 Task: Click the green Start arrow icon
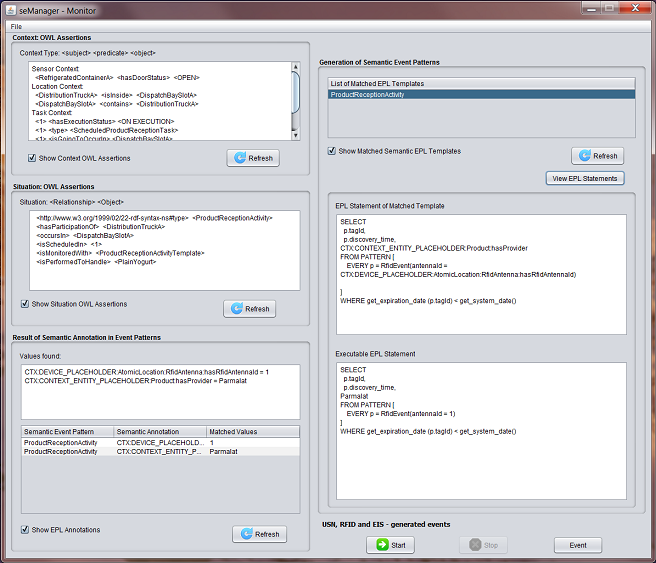click(x=382, y=545)
